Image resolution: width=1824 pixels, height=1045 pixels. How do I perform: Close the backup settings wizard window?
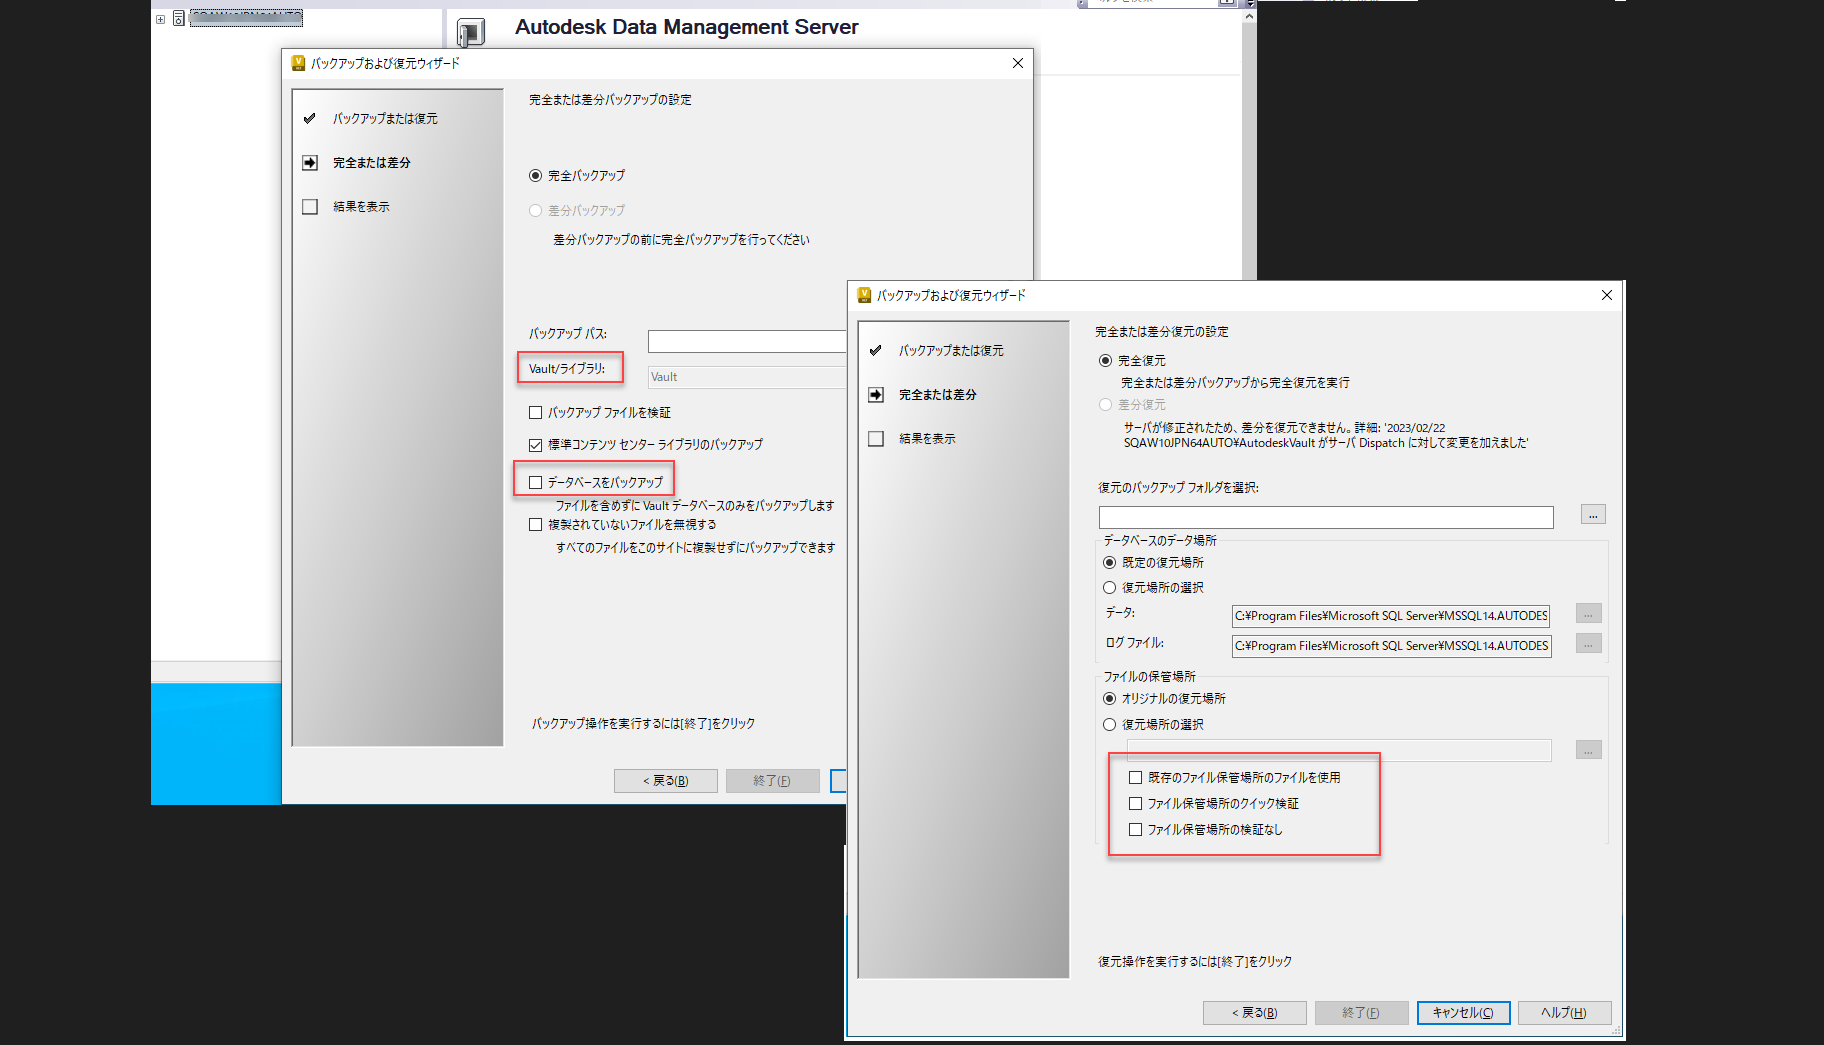pos(1018,63)
